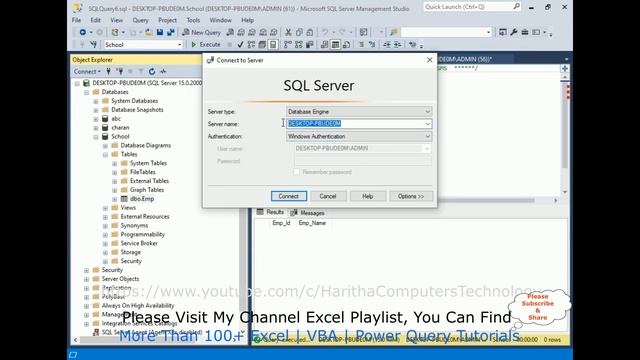Image resolution: width=640 pixels, height=360 pixels.
Task: Select the Programmability folder
Action: pos(142,234)
